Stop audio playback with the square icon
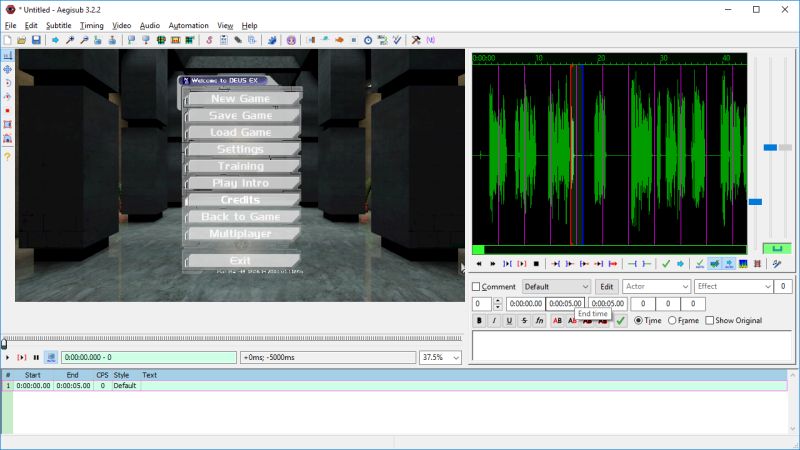This screenshot has width=800, height=450. click(536, 264)
